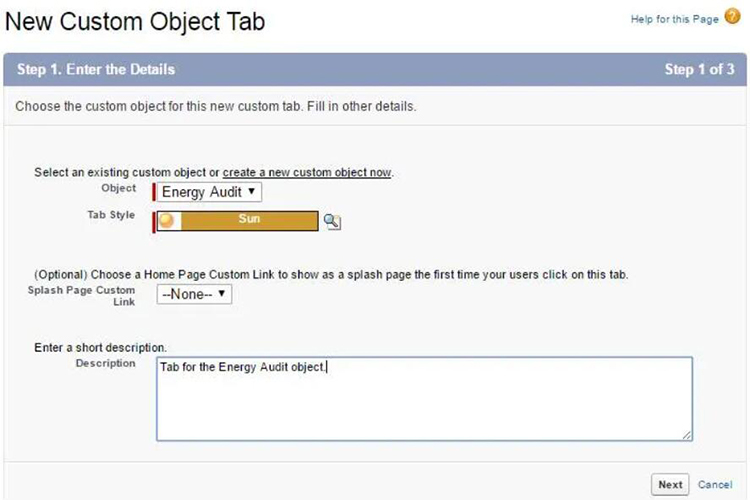The height and width of the screenshot is (500, 750).
Task: Open the Object dropdown showing Energy Audit
Action: (209, 192)
